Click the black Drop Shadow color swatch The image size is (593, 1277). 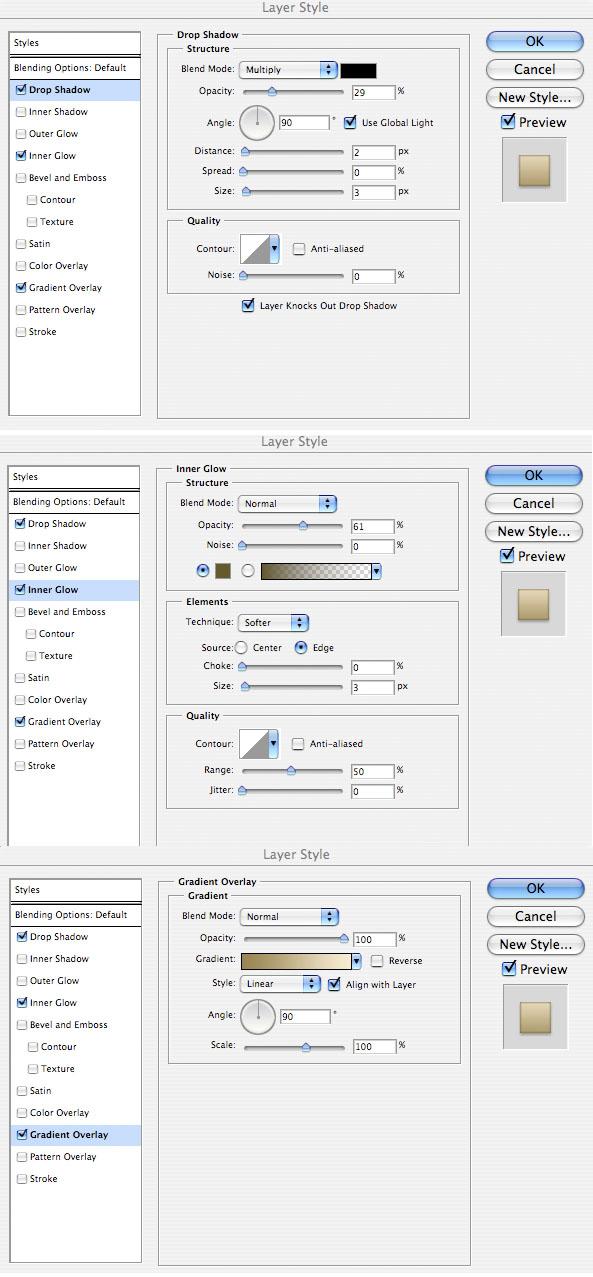[359, 70]
